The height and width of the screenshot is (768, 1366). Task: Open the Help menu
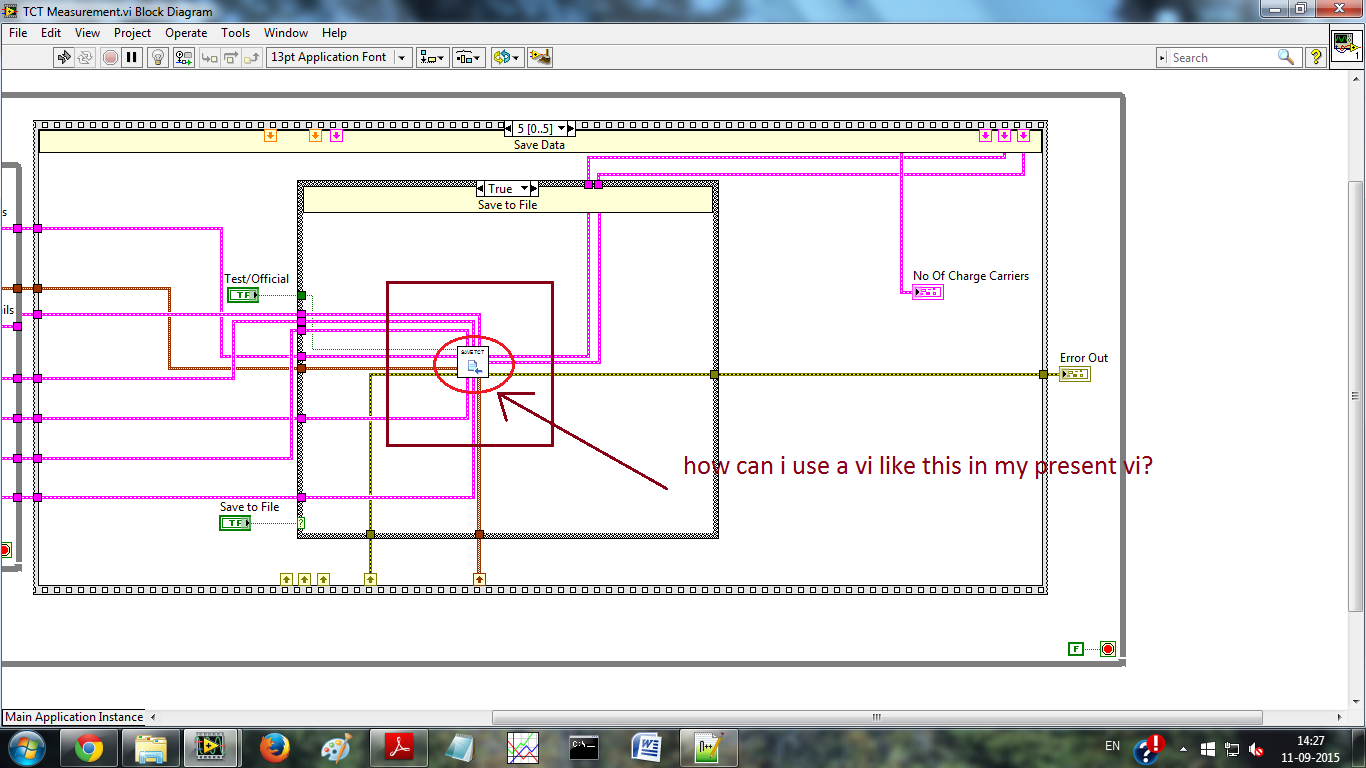(x=334, y=33)
